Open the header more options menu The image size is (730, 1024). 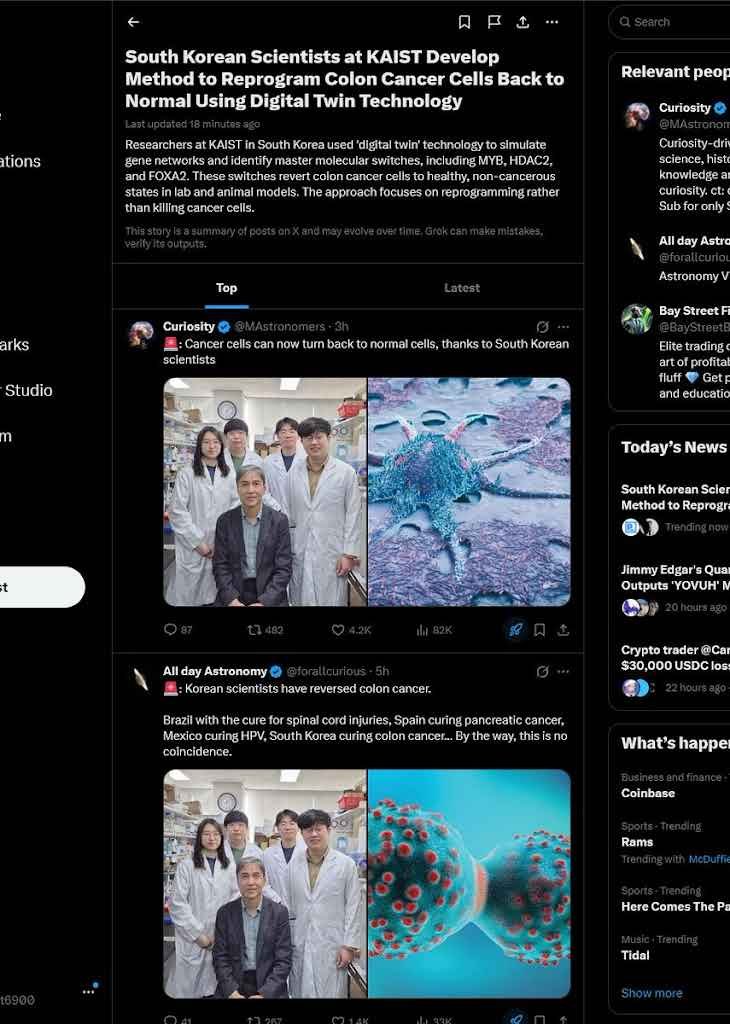point(552,22)
